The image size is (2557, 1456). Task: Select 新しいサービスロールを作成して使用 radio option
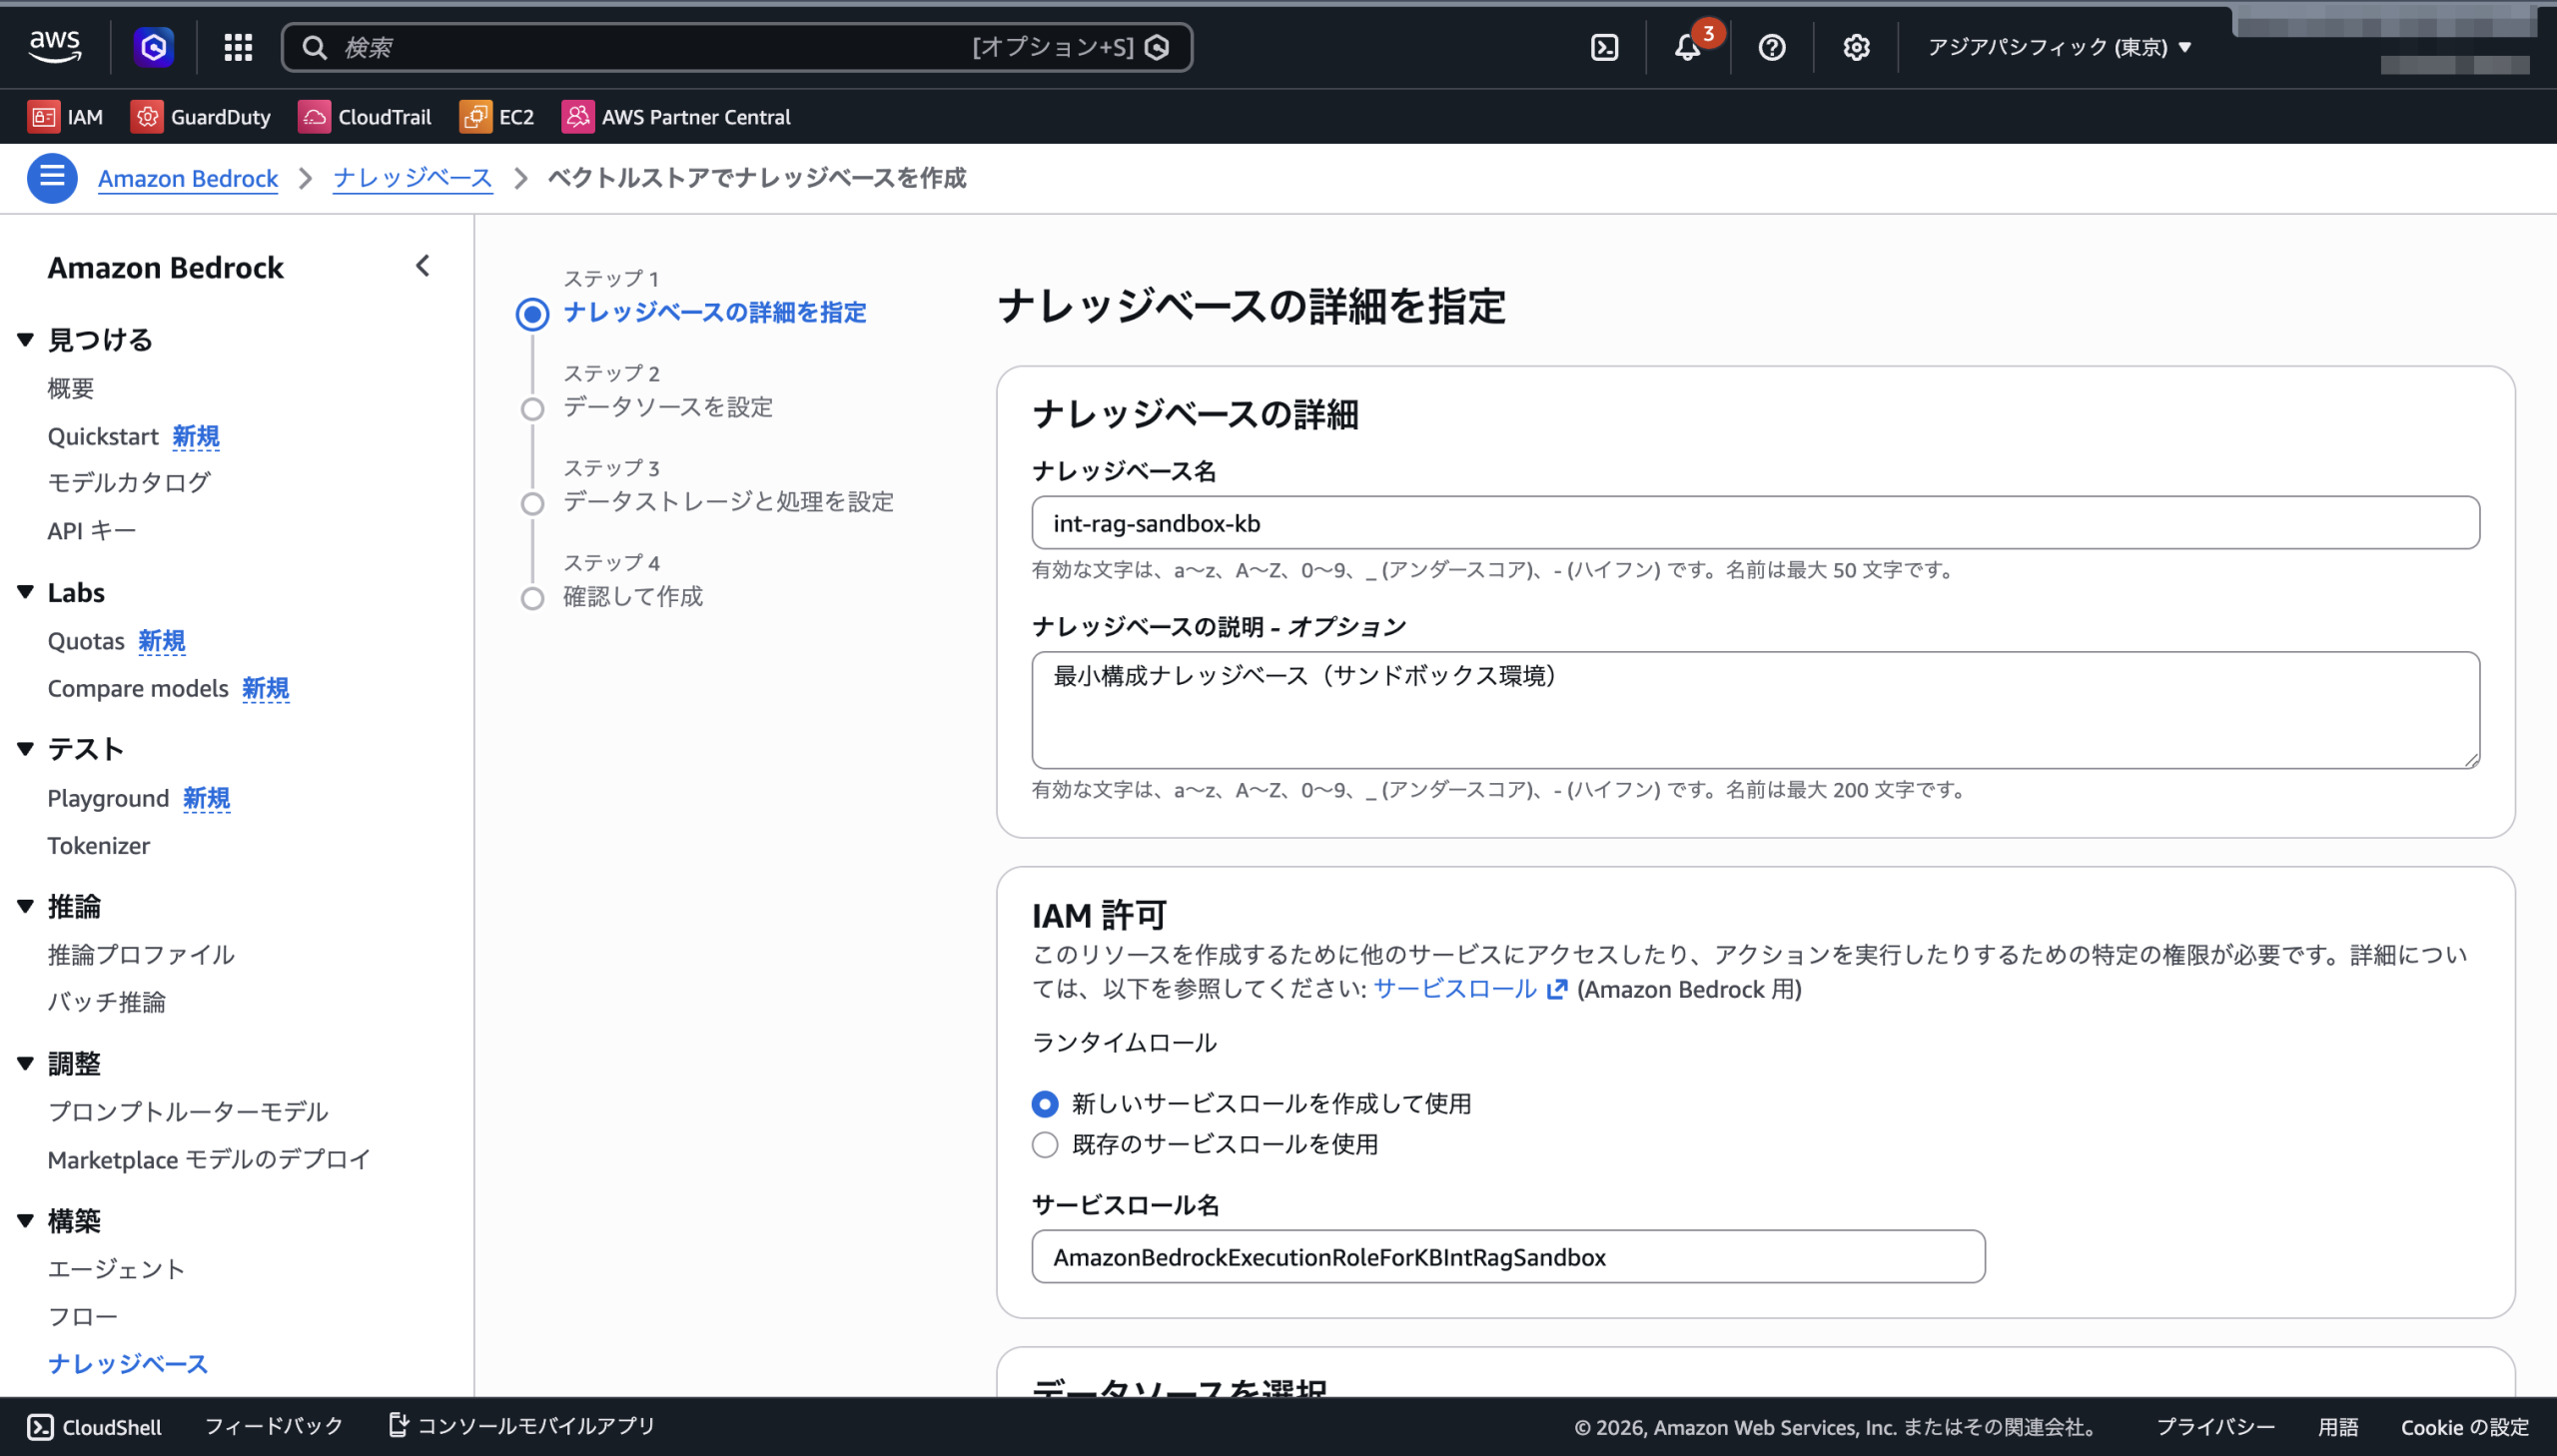tap(1045, 1104)
